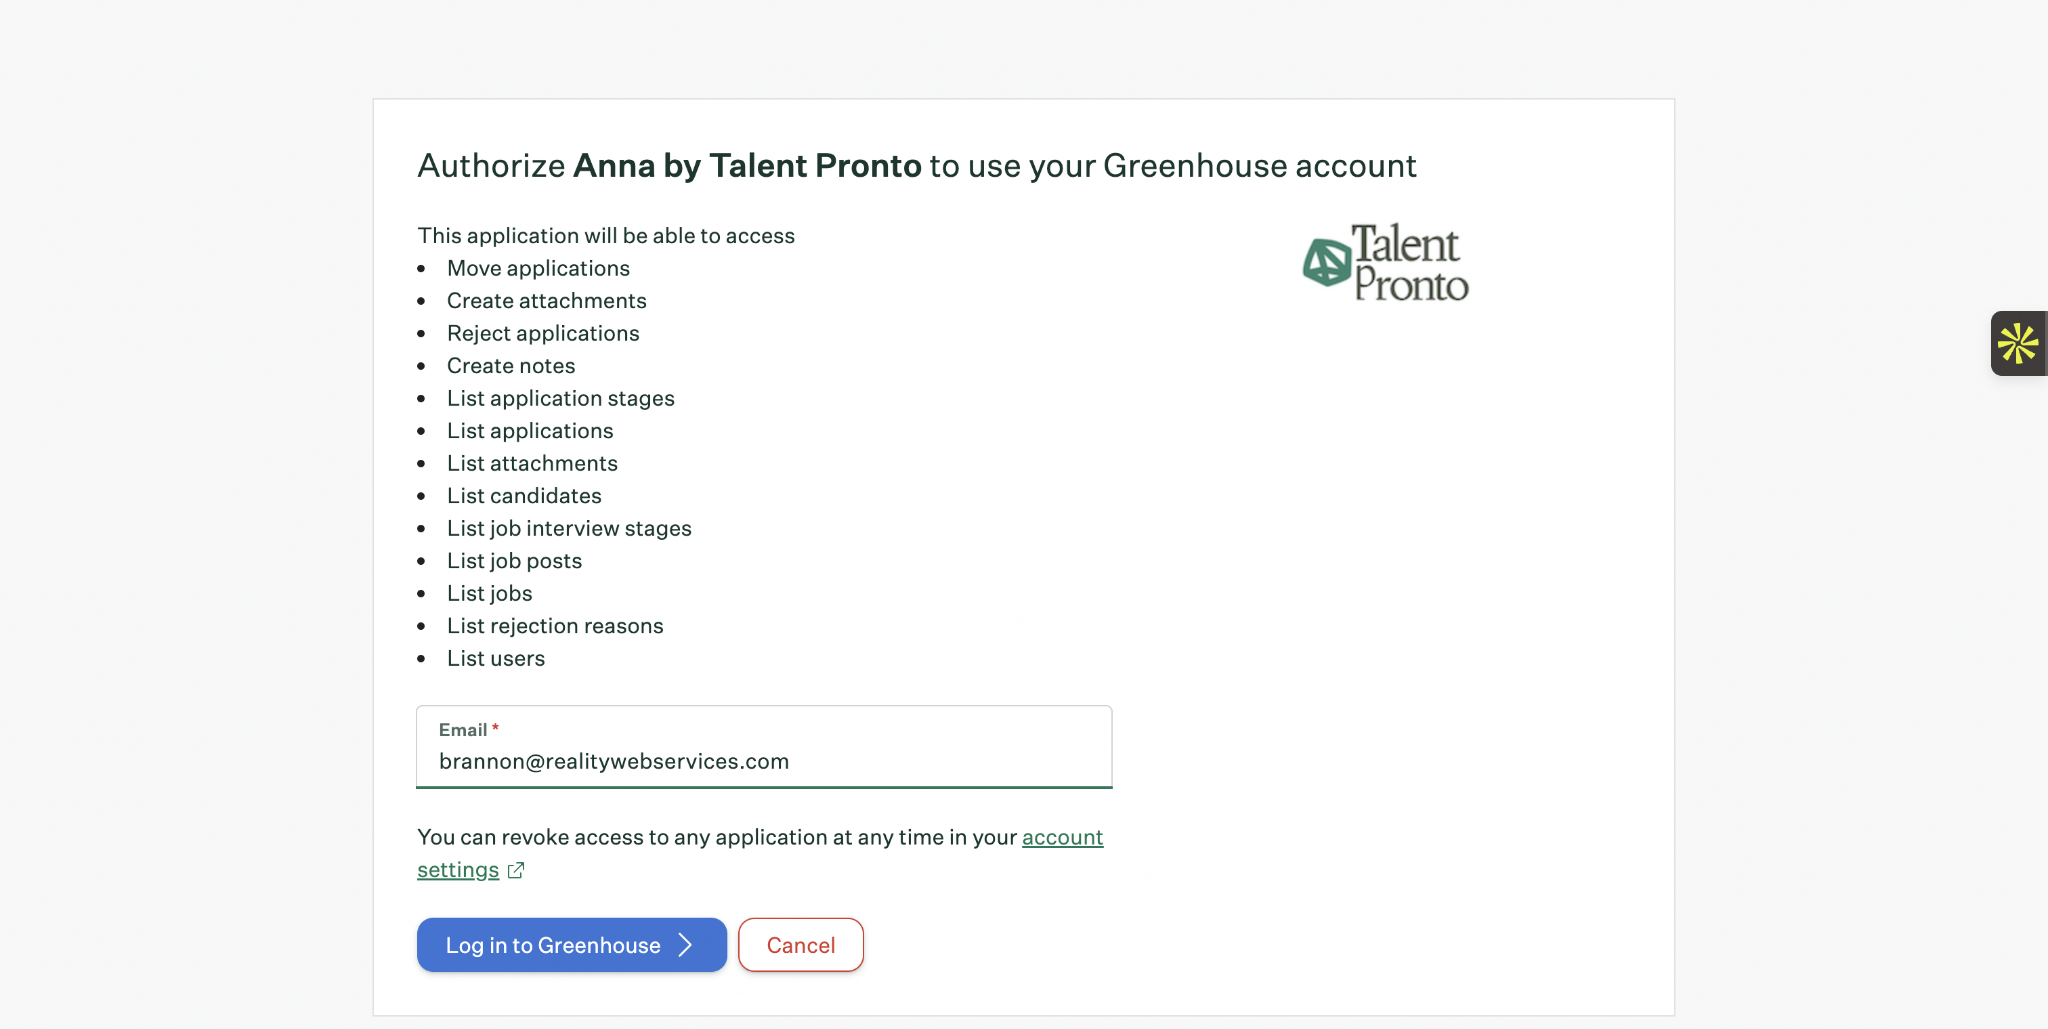Click the 'List application stages' permission item
Image resolution: width=2048 pixels, height=1029 pixels.
[561, 398]
